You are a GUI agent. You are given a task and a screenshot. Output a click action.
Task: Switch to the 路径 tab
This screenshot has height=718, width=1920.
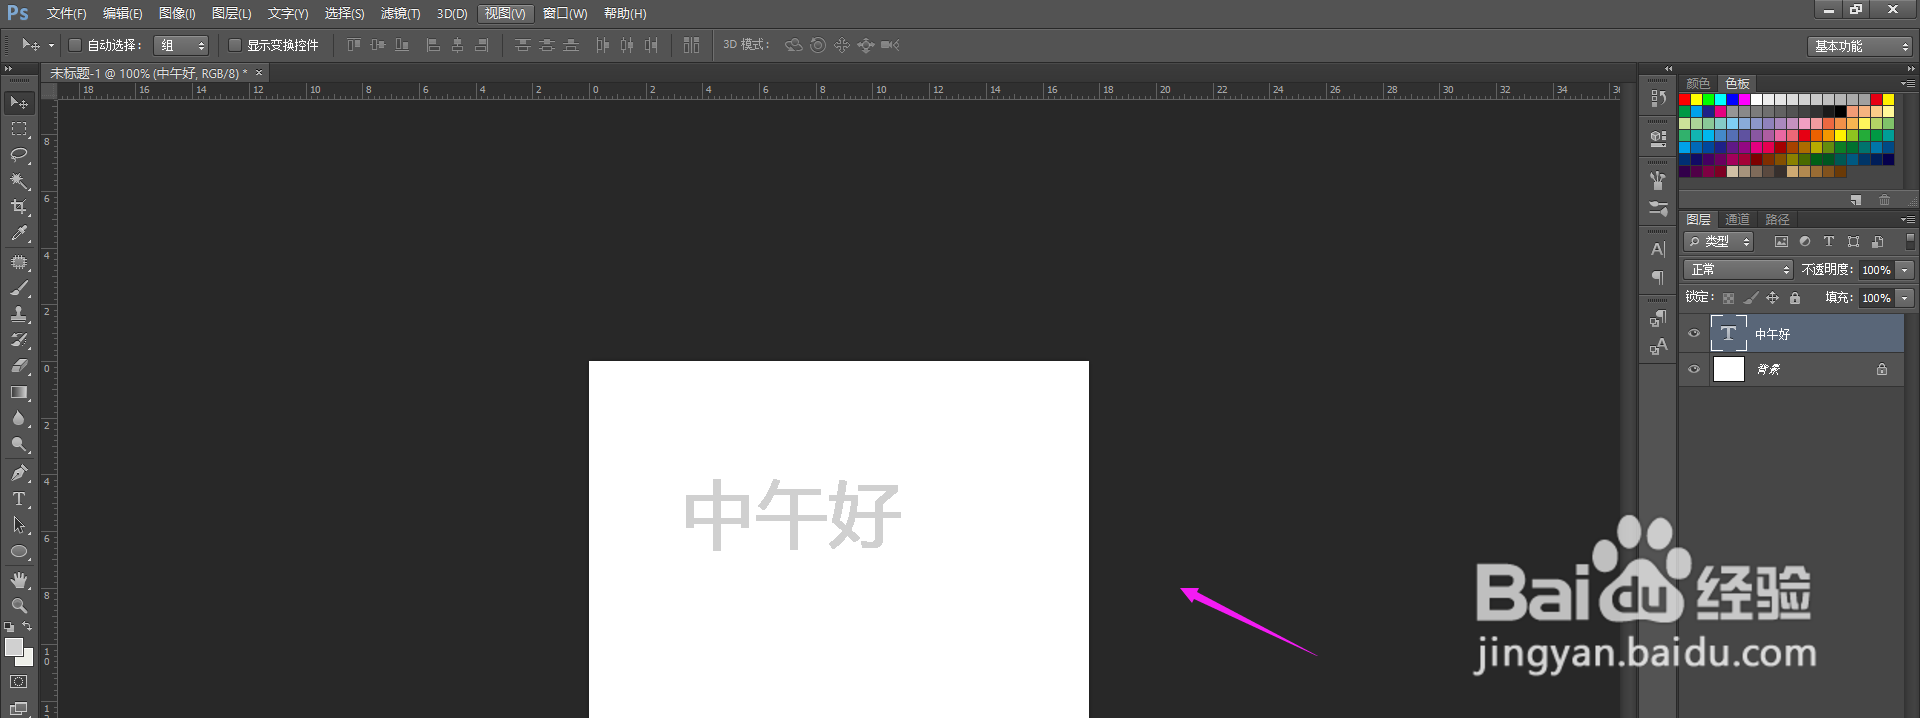click(1777, 219)
